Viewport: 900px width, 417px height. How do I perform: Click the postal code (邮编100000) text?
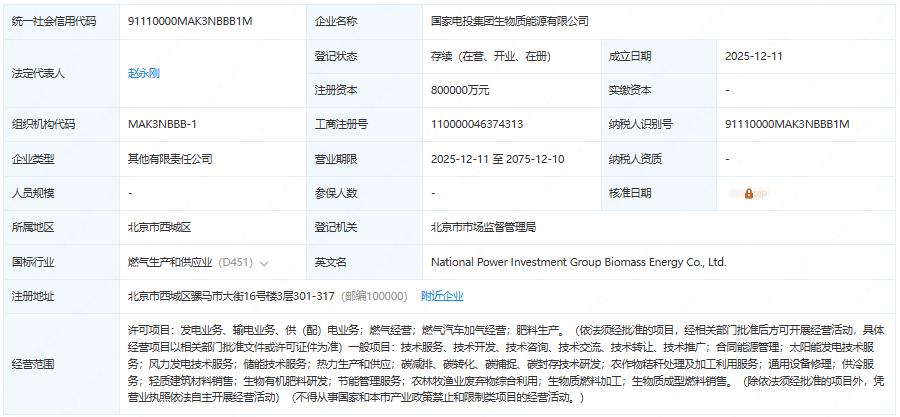(375, 296)
